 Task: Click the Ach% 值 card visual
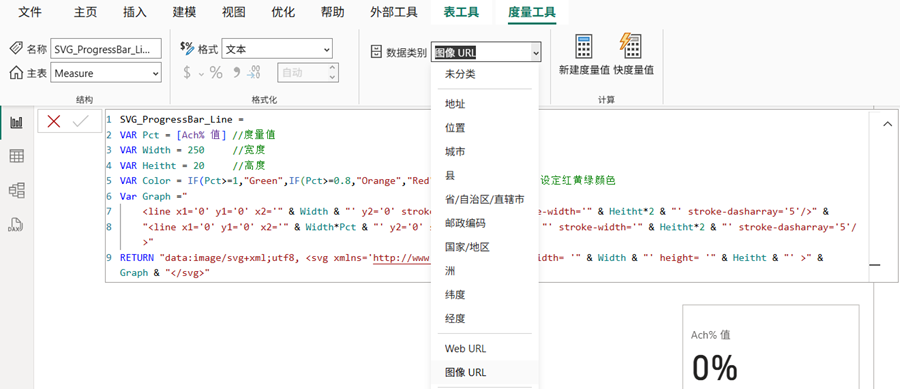coord(771,347)
